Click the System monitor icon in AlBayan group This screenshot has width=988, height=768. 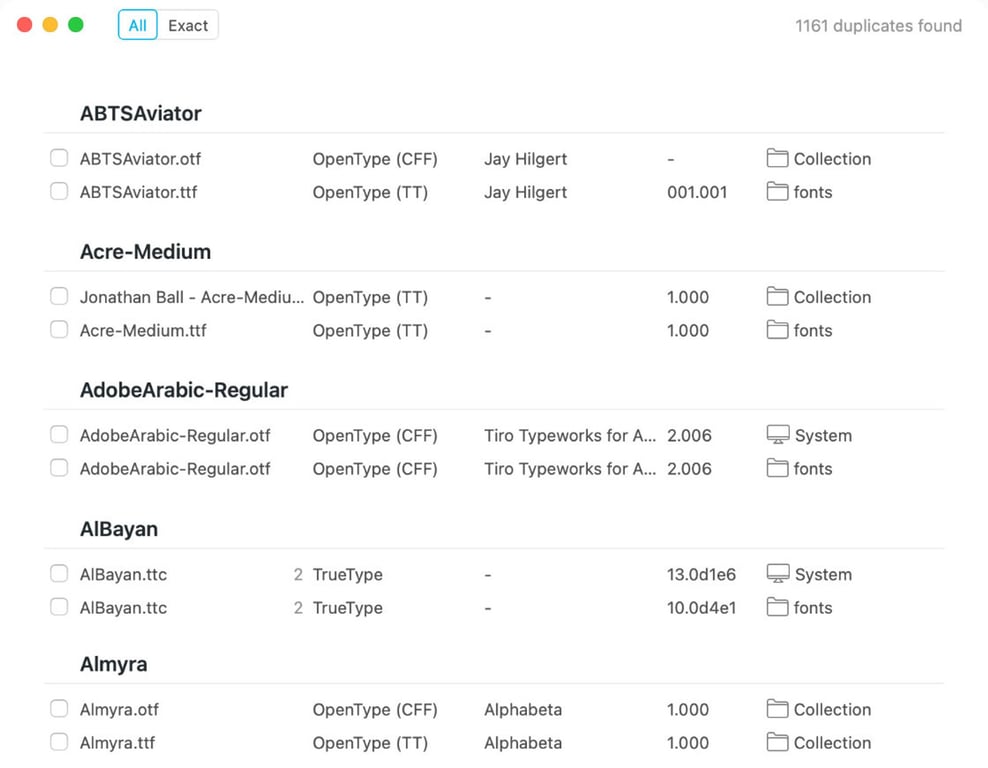(x=778, y=574)
